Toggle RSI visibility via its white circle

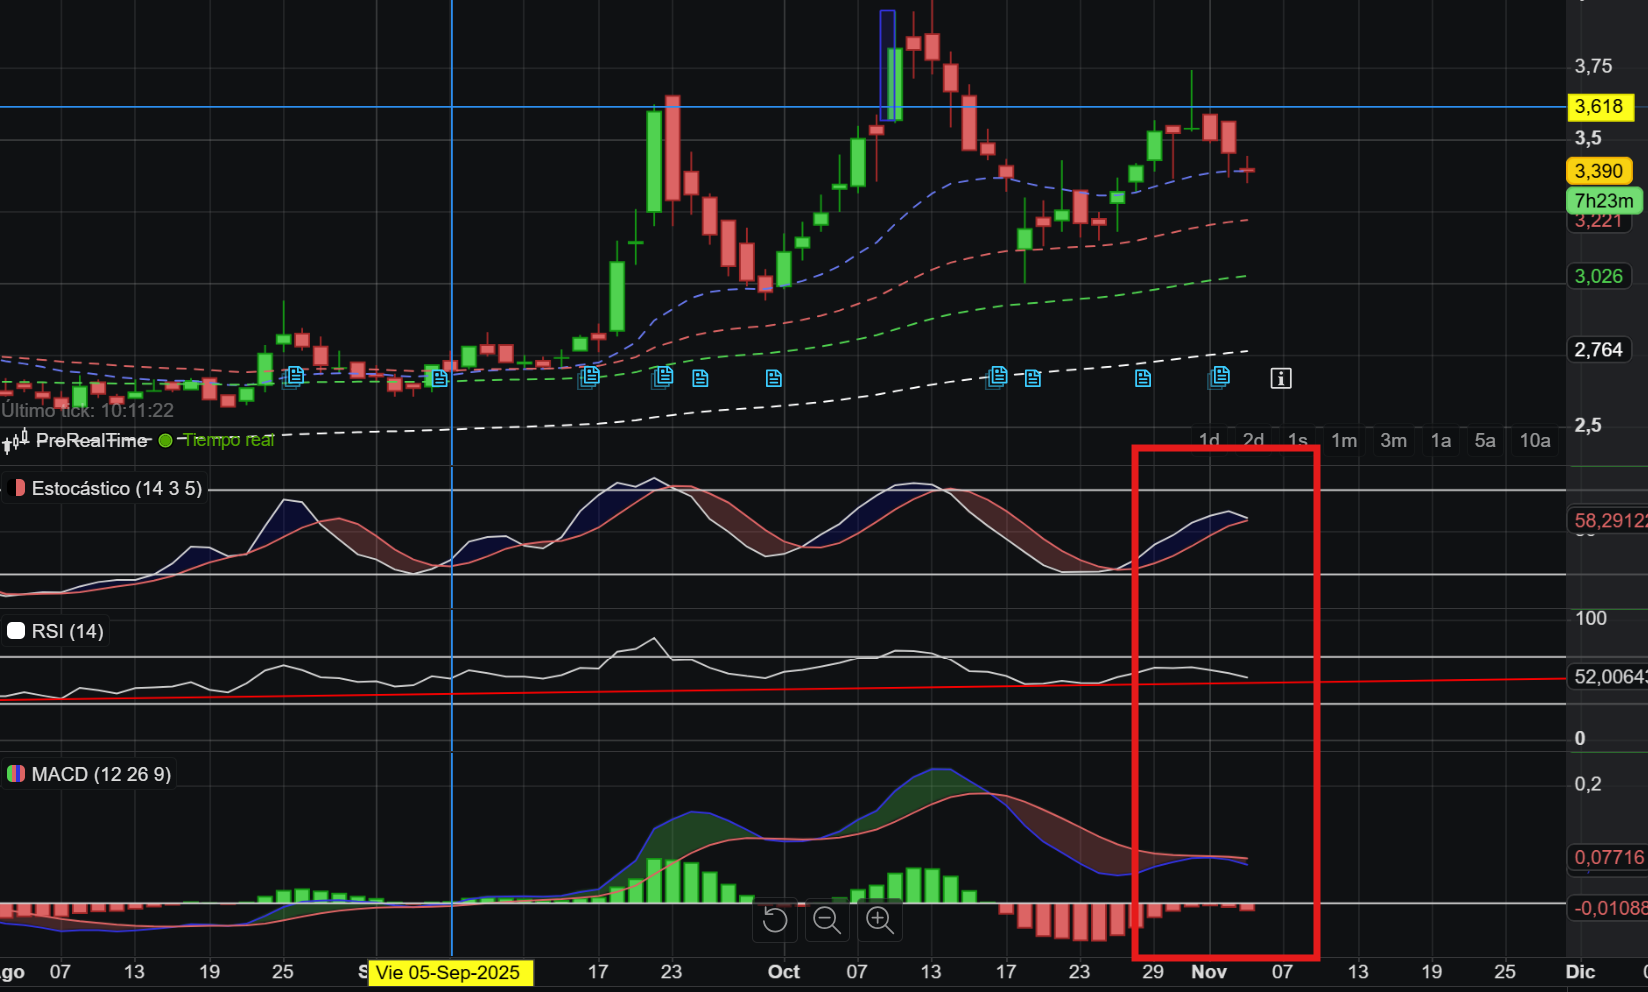pos(15,630)
